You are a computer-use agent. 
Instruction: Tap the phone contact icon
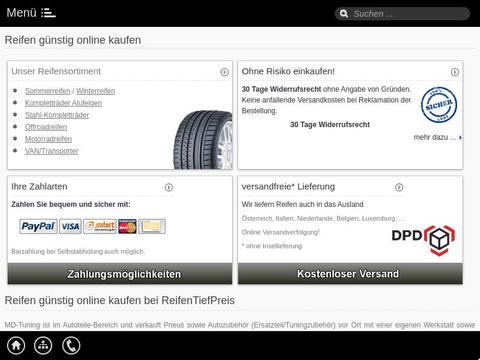[71, 345]
